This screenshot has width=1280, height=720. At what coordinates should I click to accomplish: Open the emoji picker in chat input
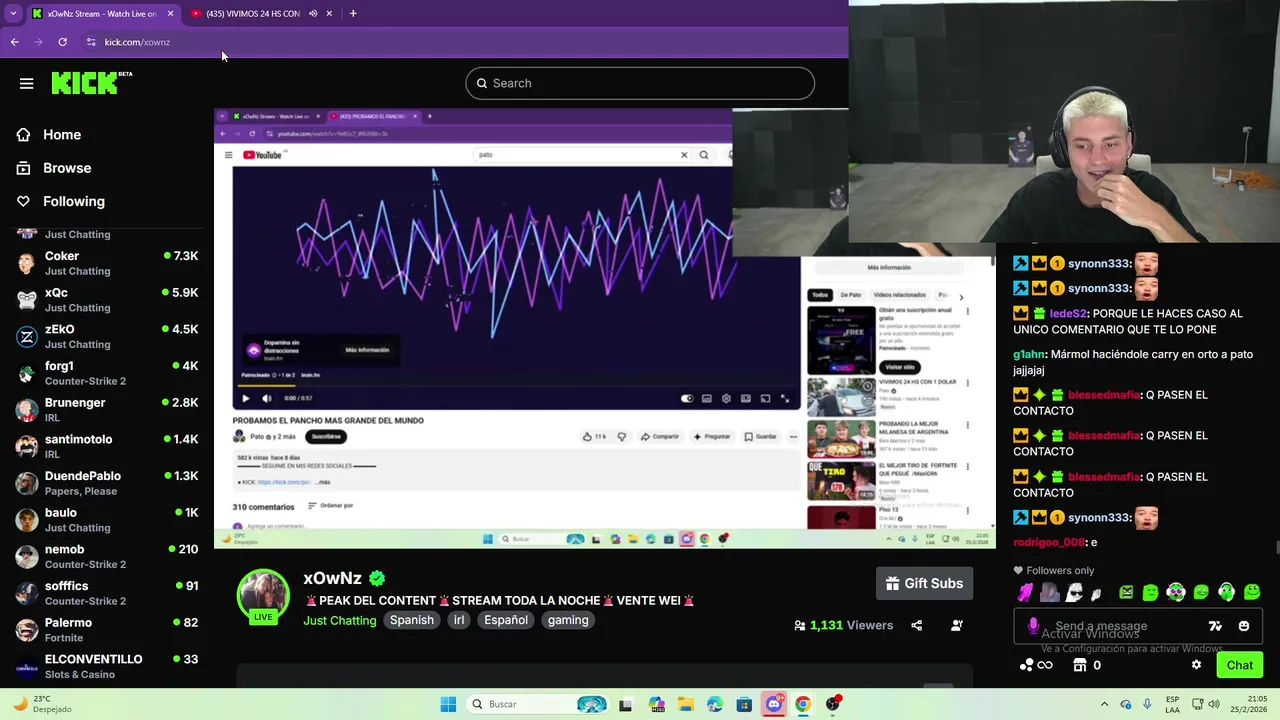[x=1244, y=626]
